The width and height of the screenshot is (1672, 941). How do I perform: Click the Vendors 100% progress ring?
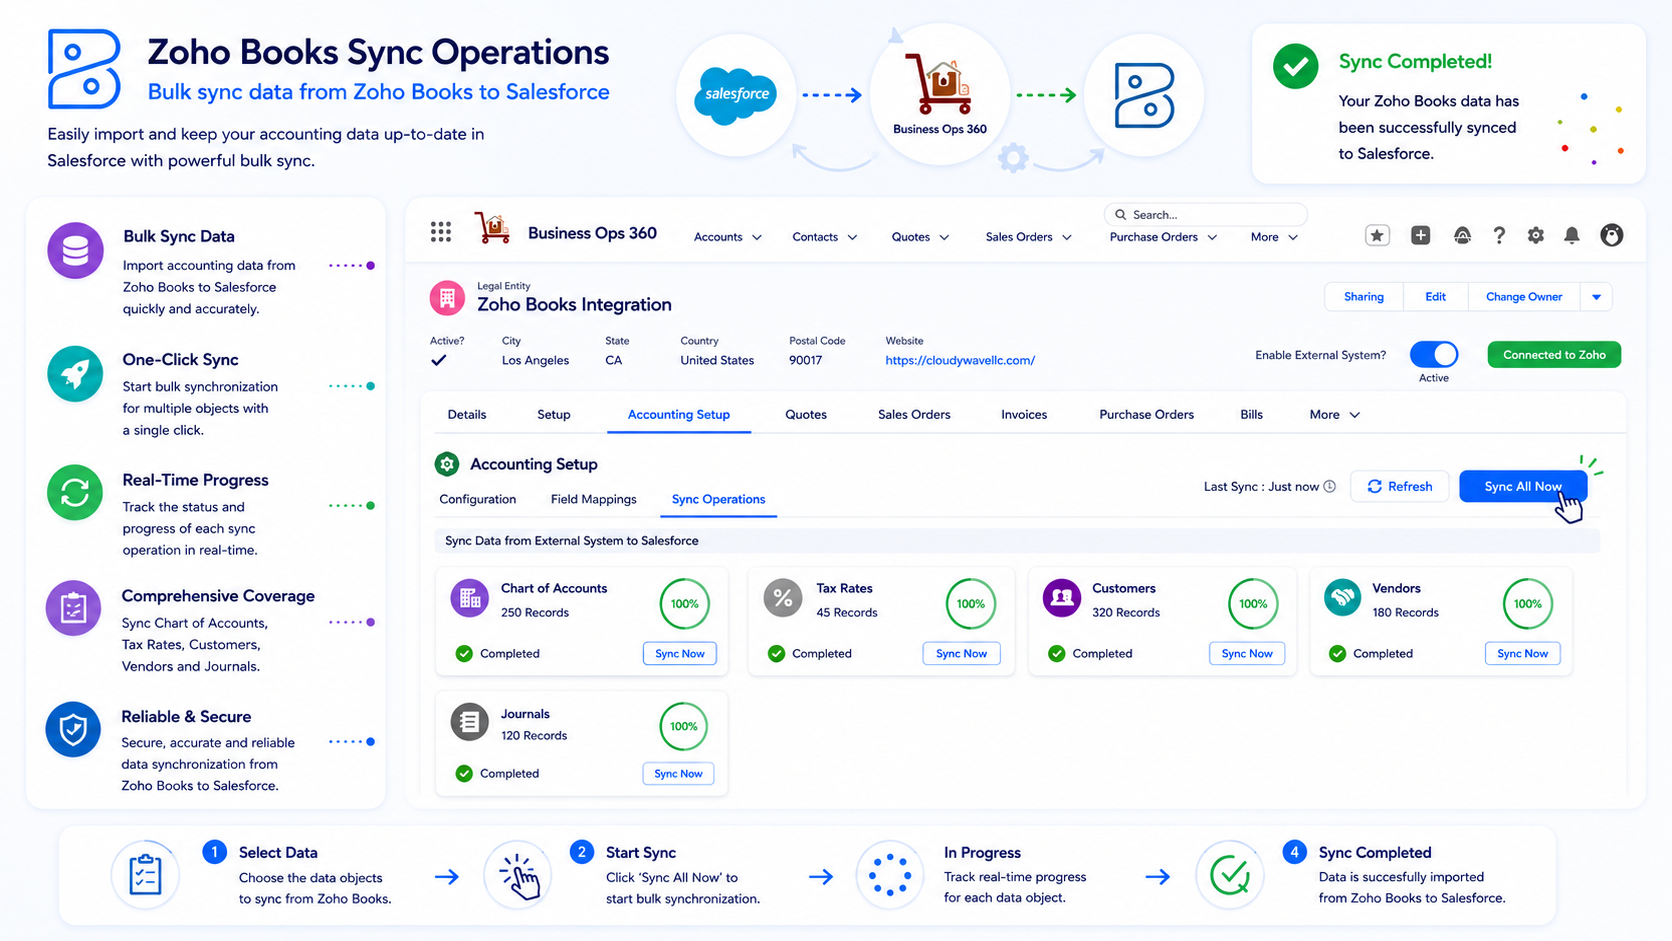1528,604
